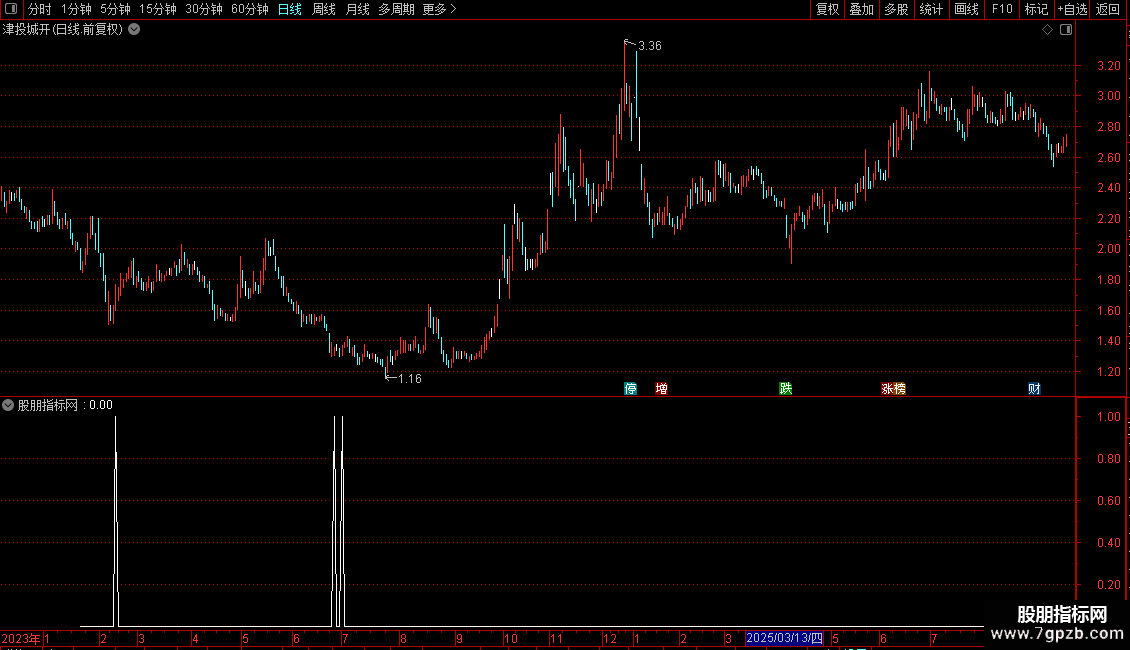
Task: Open the 复权 adjustment option
Action: pos(827,9)
